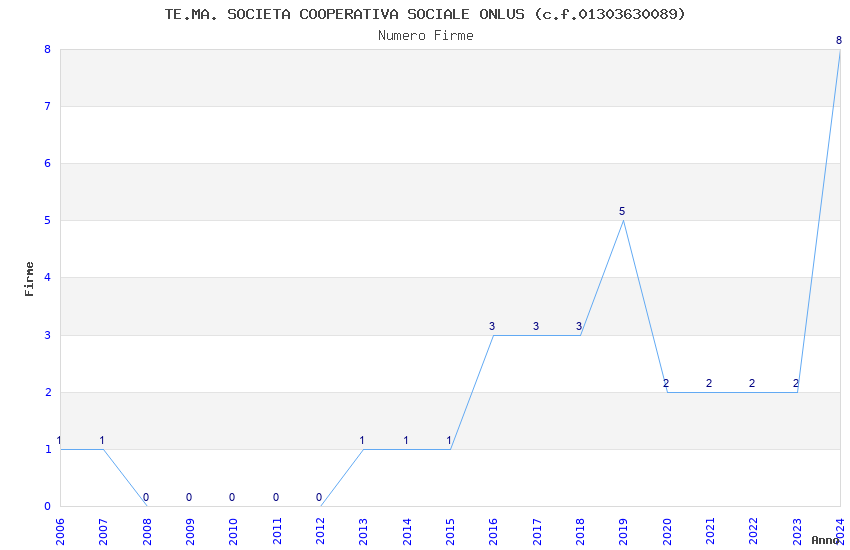
Task: Select the 2019 peak data label 5
Action: [x=622, y=211]
